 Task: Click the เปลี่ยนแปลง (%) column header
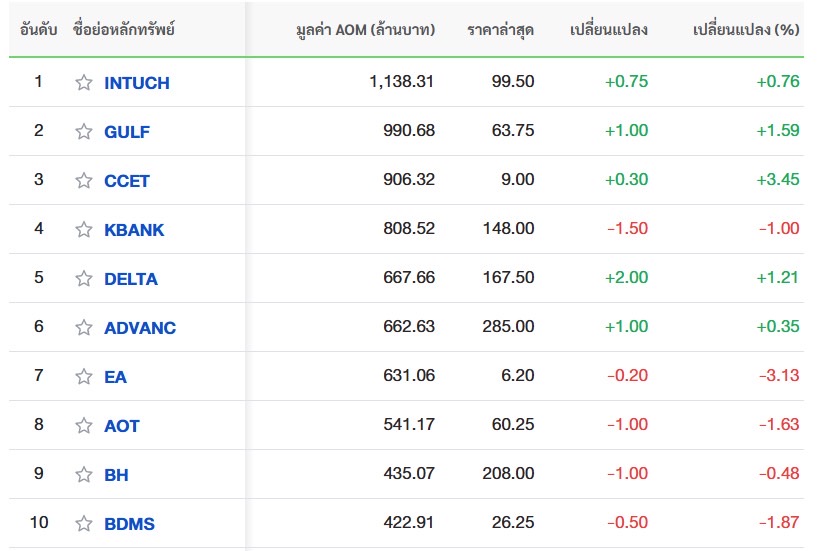point(746,30)
